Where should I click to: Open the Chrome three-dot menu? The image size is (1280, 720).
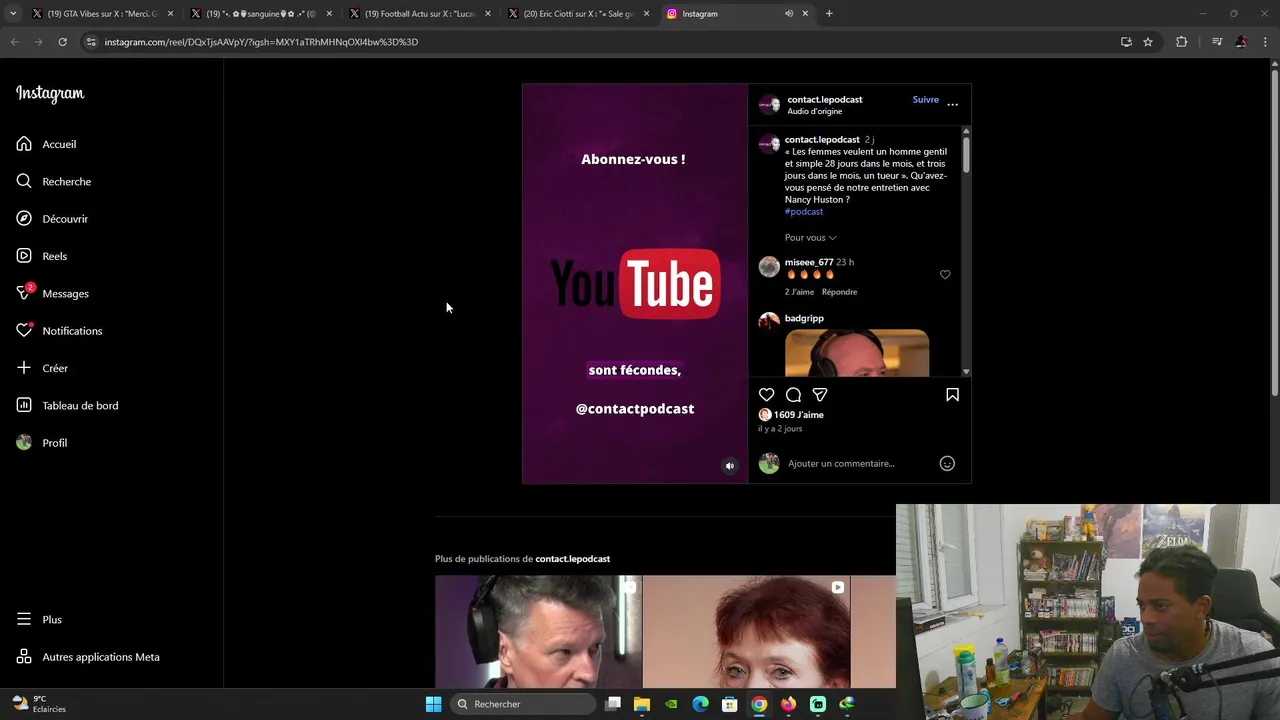(x=1265, y=42)
